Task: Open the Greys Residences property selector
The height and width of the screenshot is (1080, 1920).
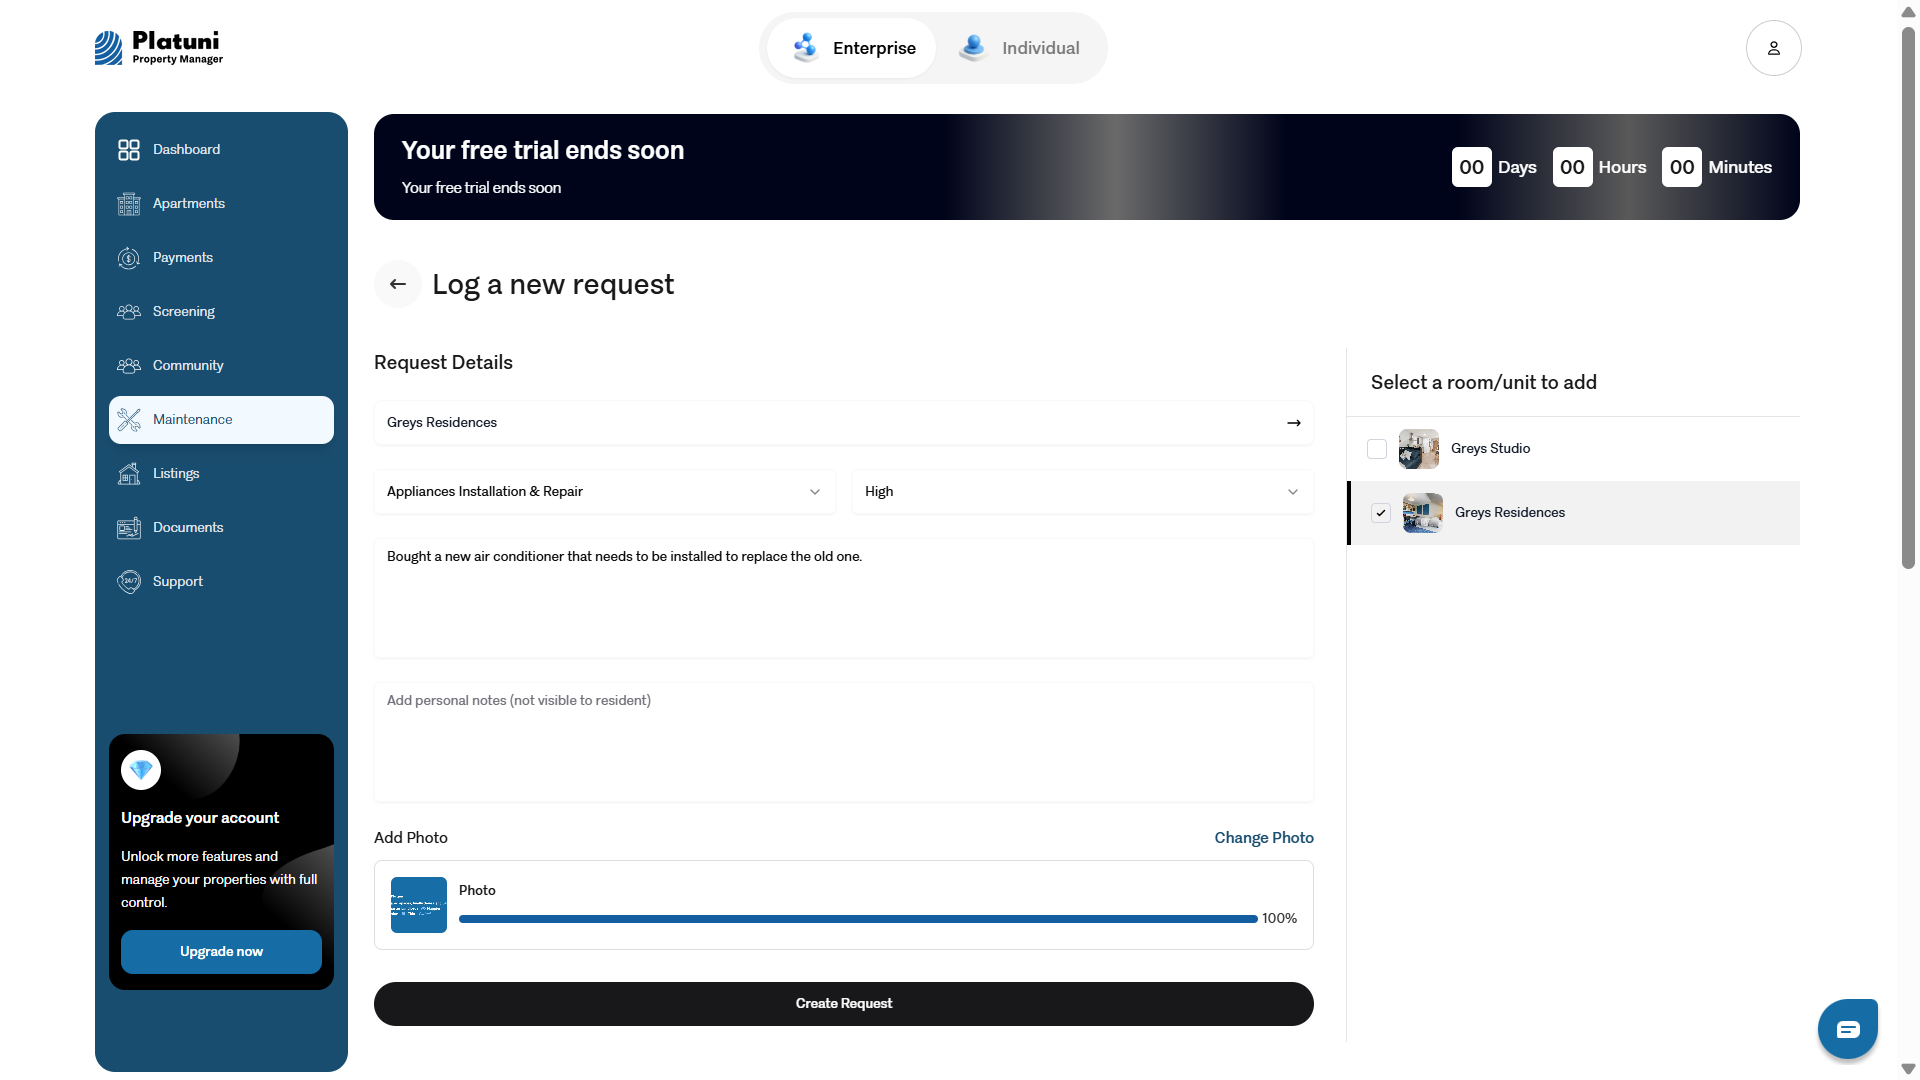Action: [844, 423]
